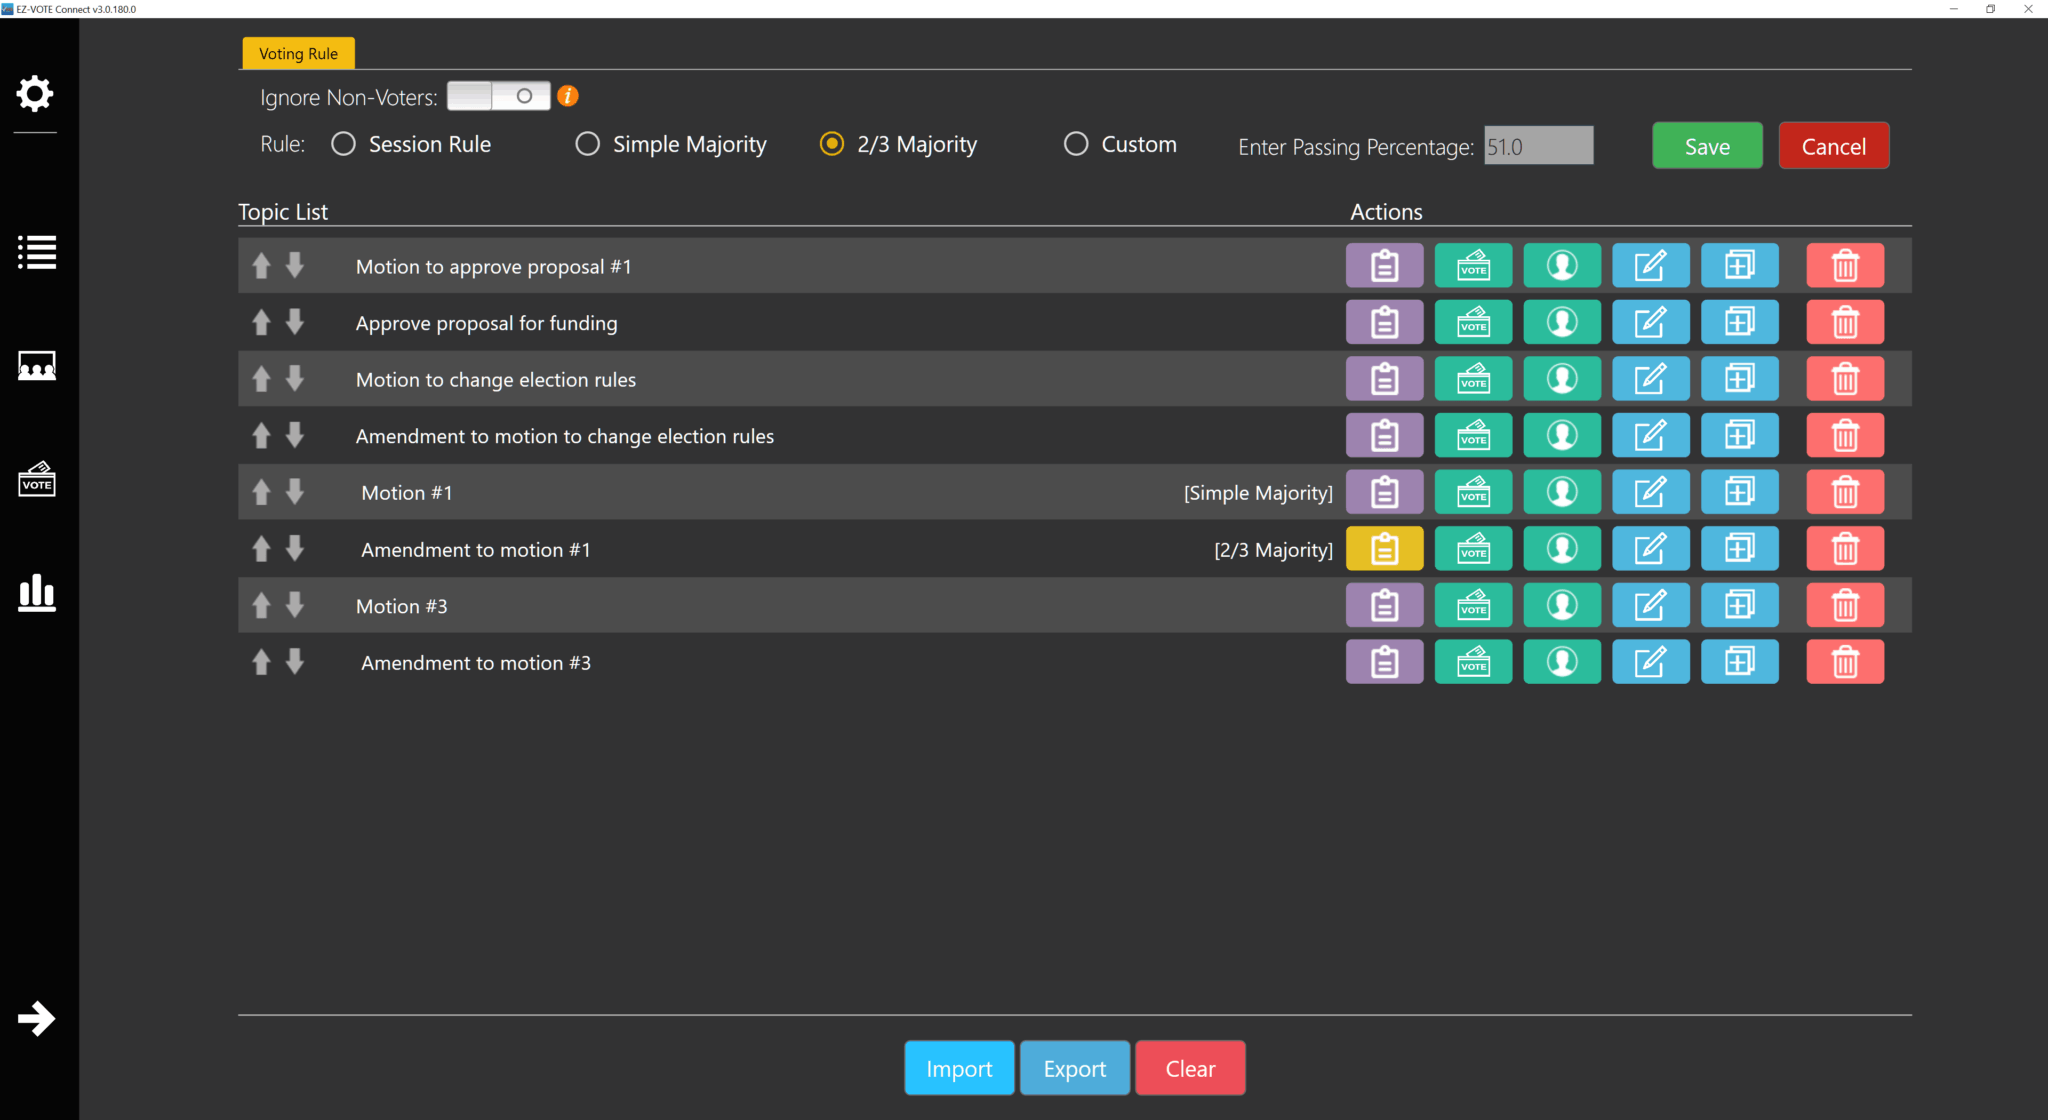
Task: Open the attendees panel in the sidebar
Action: (36, 366)
